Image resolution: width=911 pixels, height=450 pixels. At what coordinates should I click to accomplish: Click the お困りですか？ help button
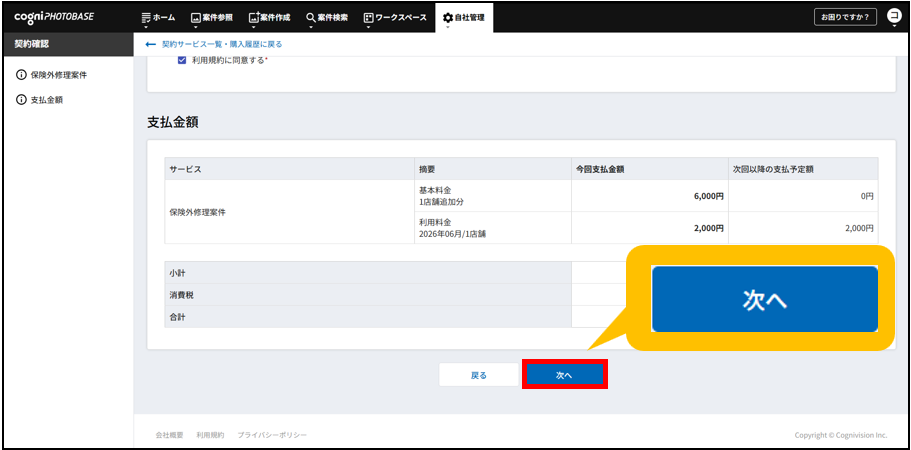(845, 17)
